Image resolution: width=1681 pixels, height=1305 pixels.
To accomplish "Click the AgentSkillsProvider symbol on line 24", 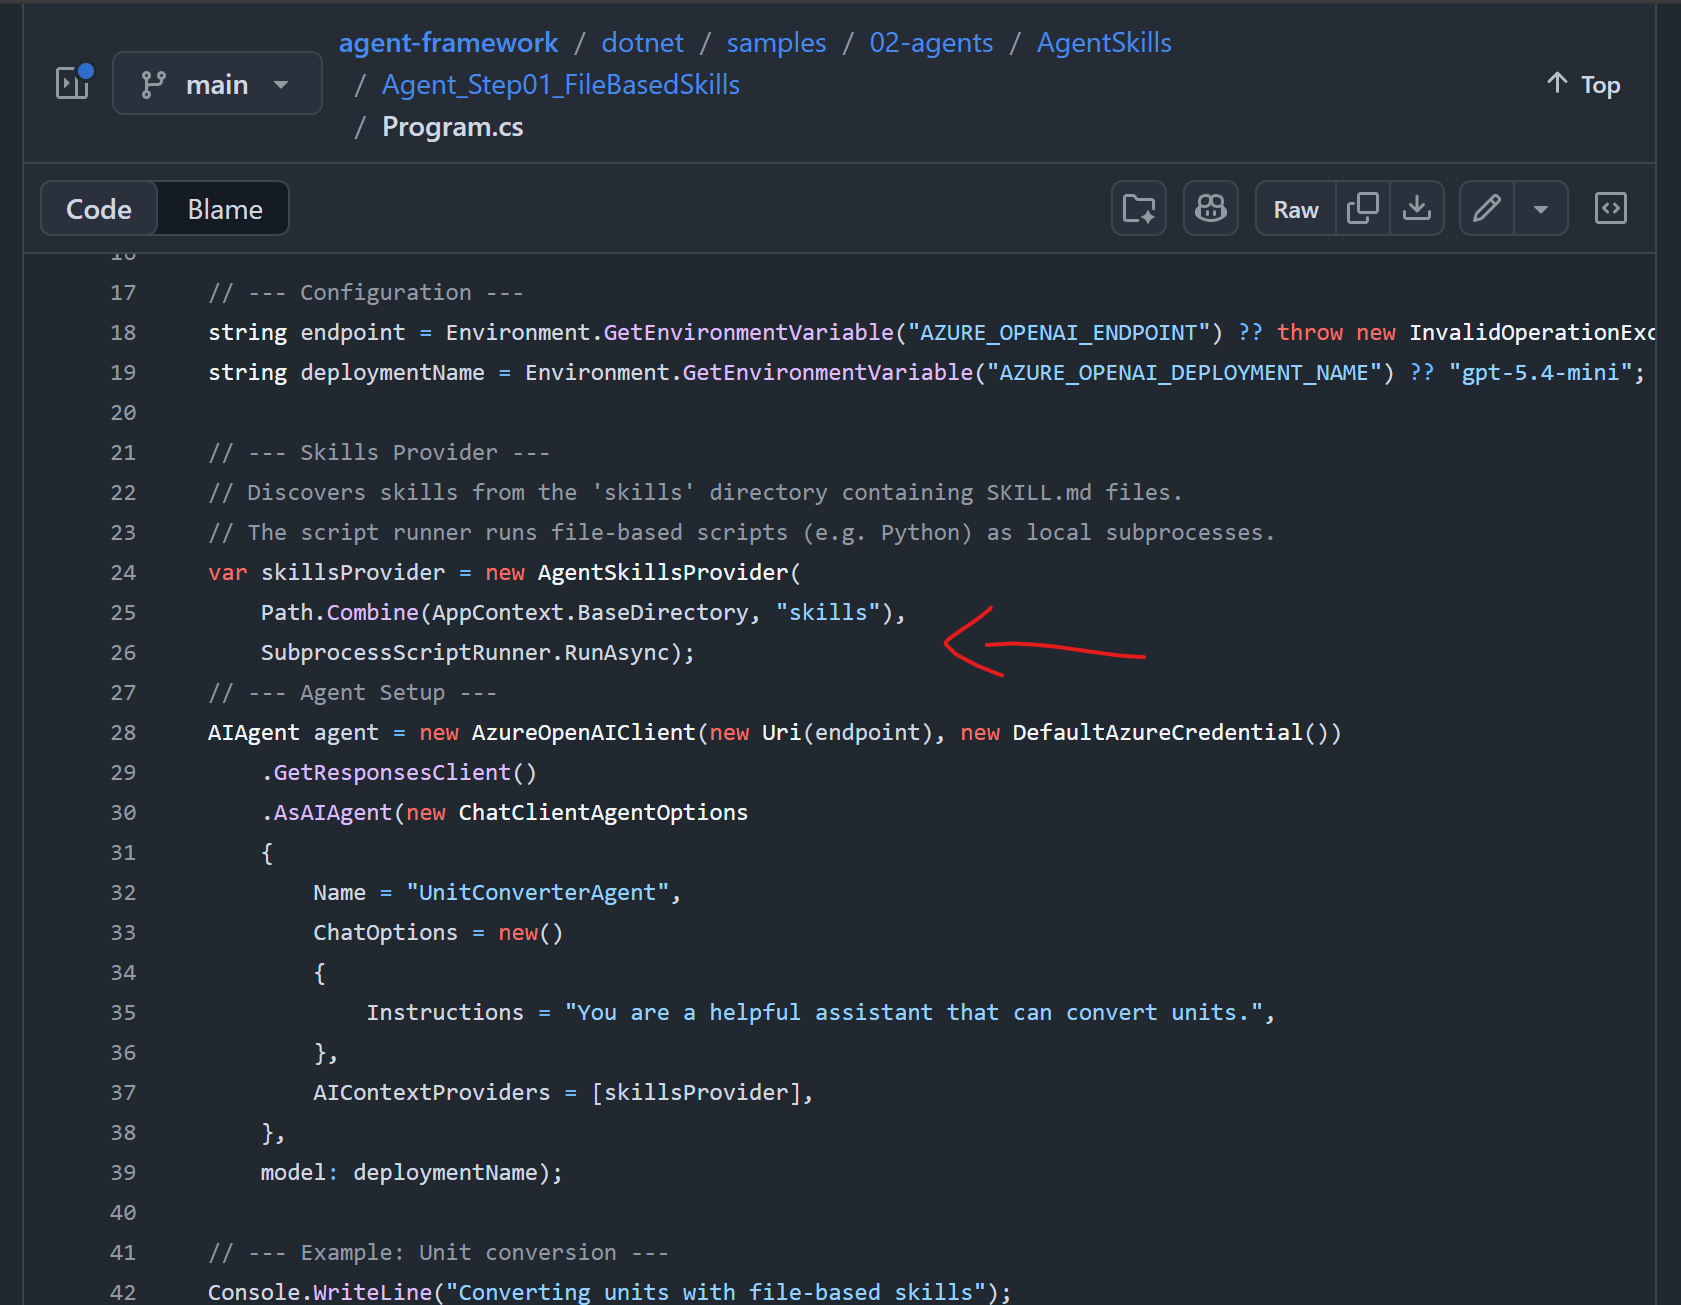I will [x=663, y=572].
